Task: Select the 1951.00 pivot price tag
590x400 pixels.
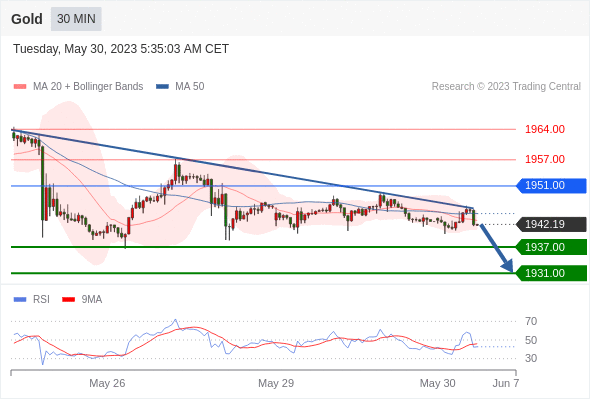Action: tap(551, 186)
